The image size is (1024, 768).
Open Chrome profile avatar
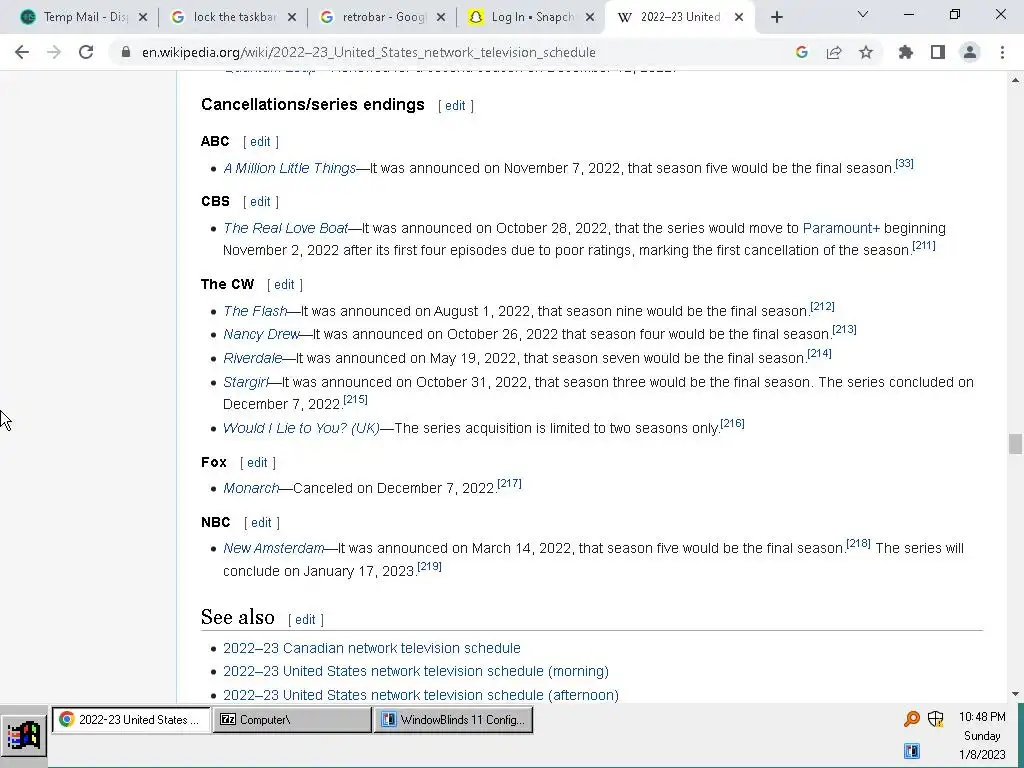(x=970, y=52)
